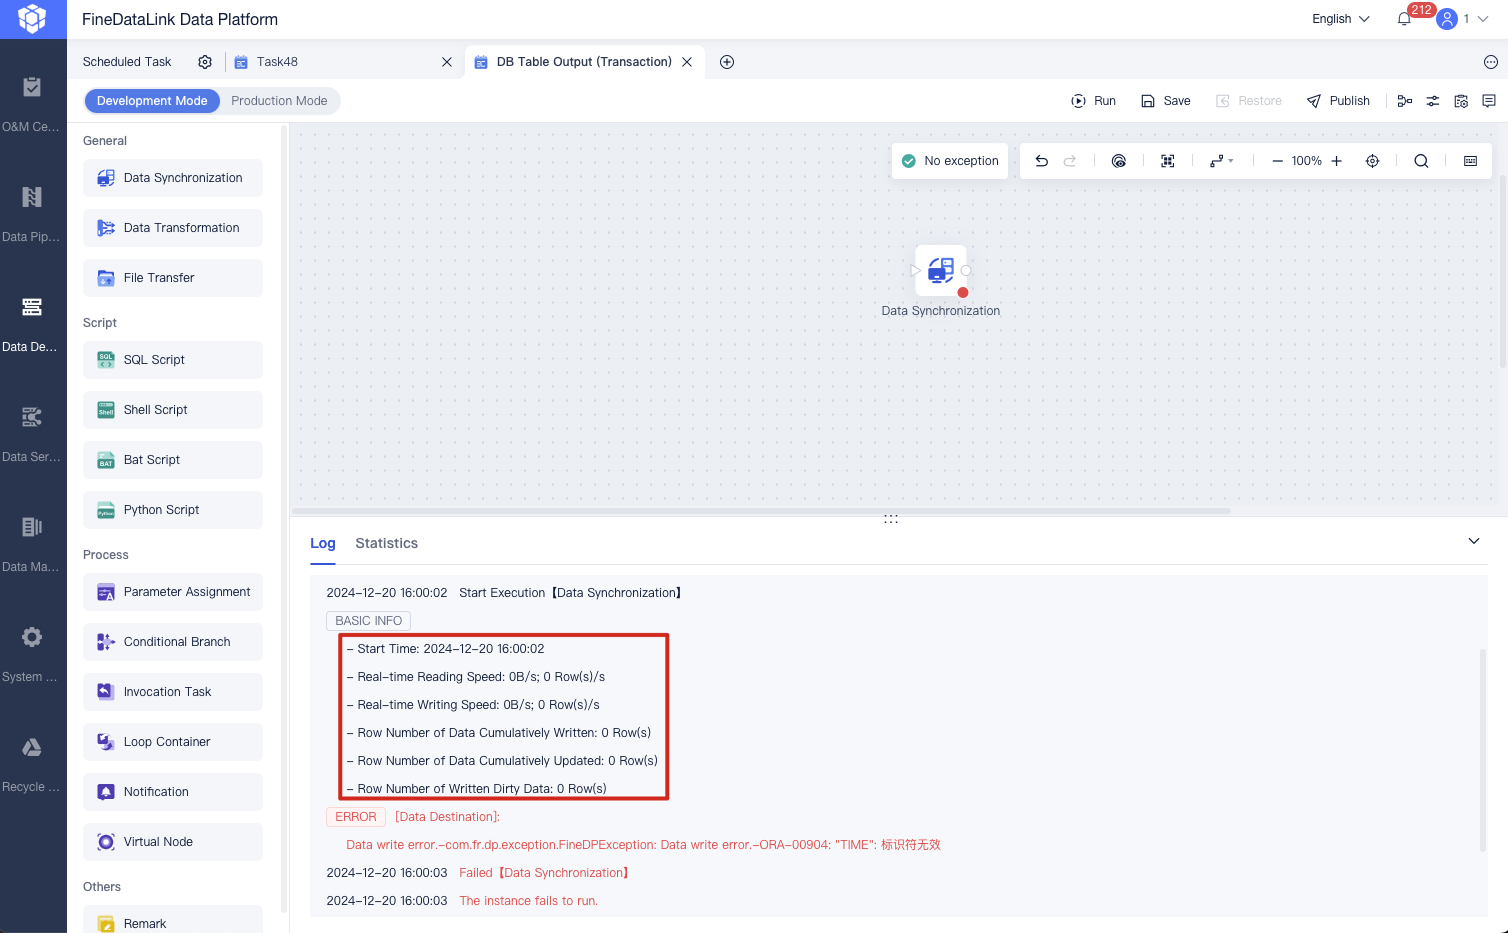Open O&M Center in left sidebar

click(32, 104)
